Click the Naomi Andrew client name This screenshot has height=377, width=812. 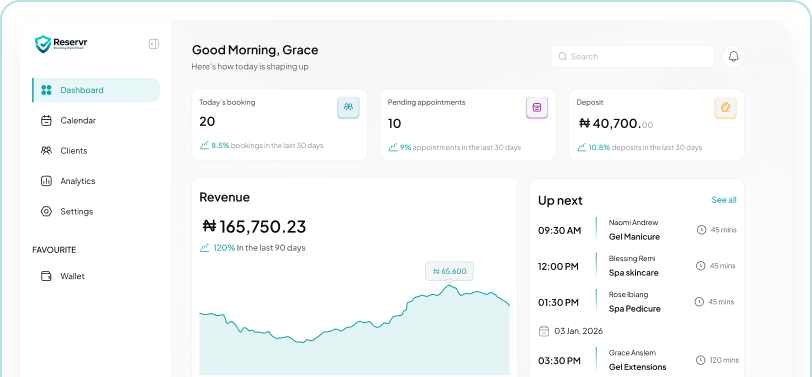(633, 223)
